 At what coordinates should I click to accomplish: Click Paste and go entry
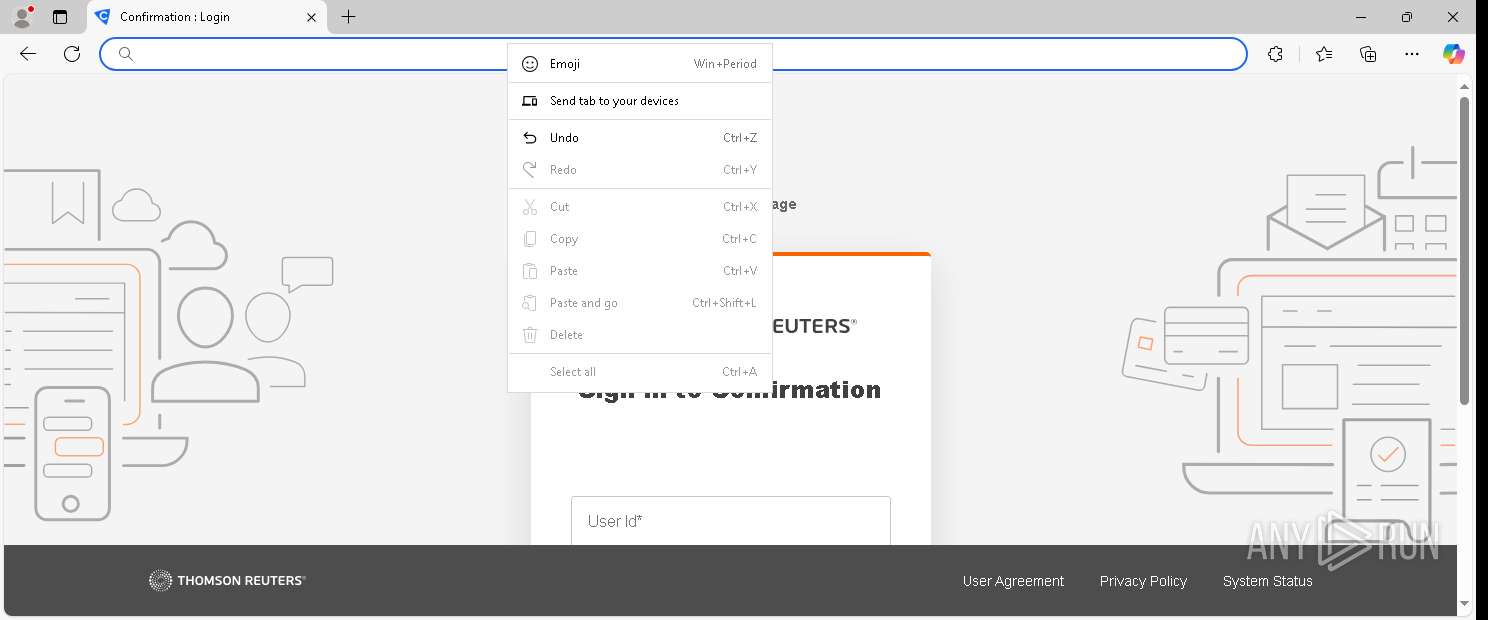pos(640,303)
